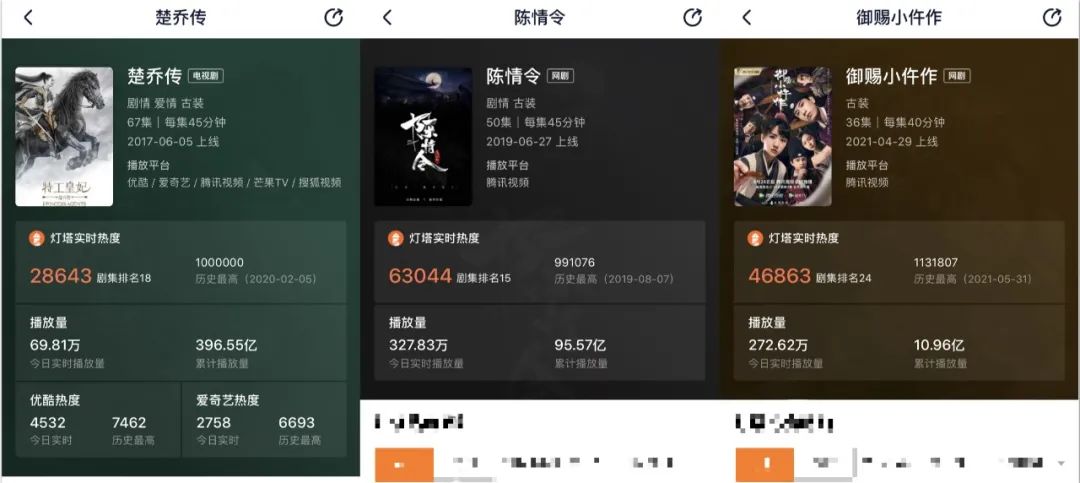The width and height of the screenshot is (1080, 483).
Task: Click 灯塔 logo in 陈情令 heat card
Action: click(395, 238)
